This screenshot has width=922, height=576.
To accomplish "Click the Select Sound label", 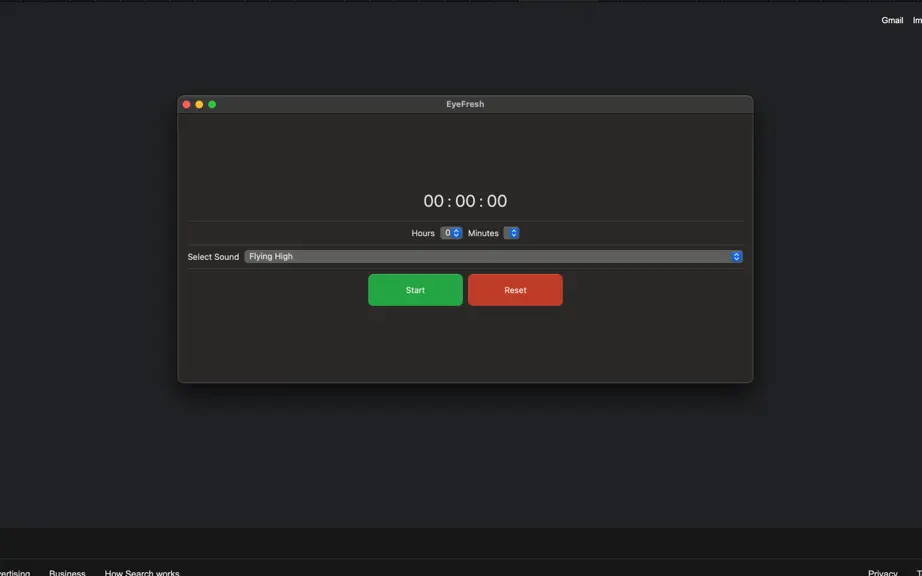I will point(213,257).
